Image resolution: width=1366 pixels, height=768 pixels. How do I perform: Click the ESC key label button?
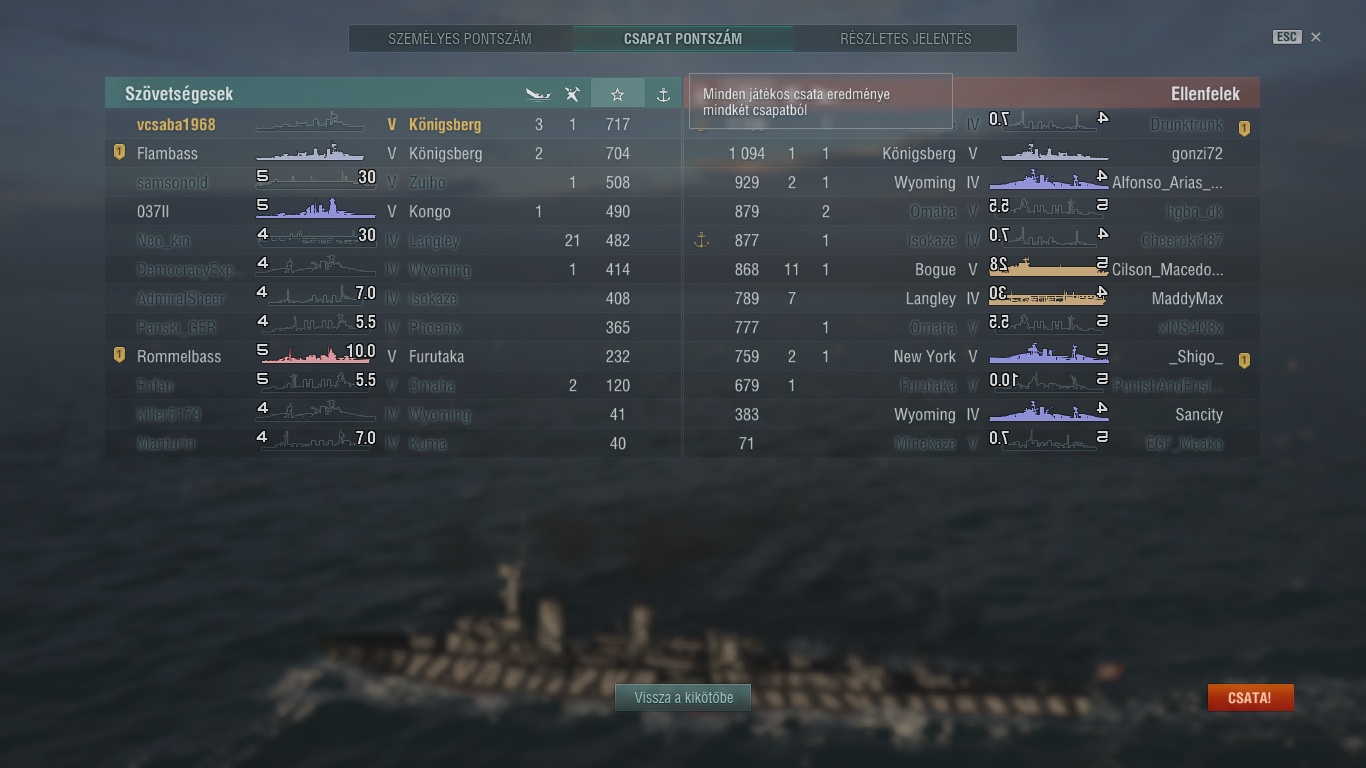click(x=1286, y=37)
